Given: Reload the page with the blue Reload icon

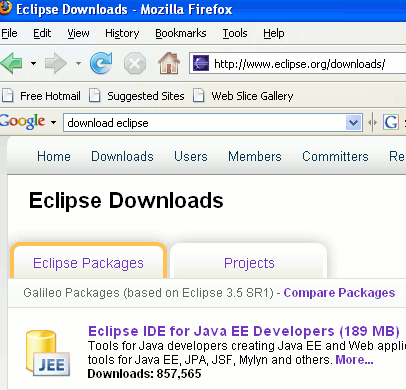Looking at the screenshot, I should (x=101, y=63).
